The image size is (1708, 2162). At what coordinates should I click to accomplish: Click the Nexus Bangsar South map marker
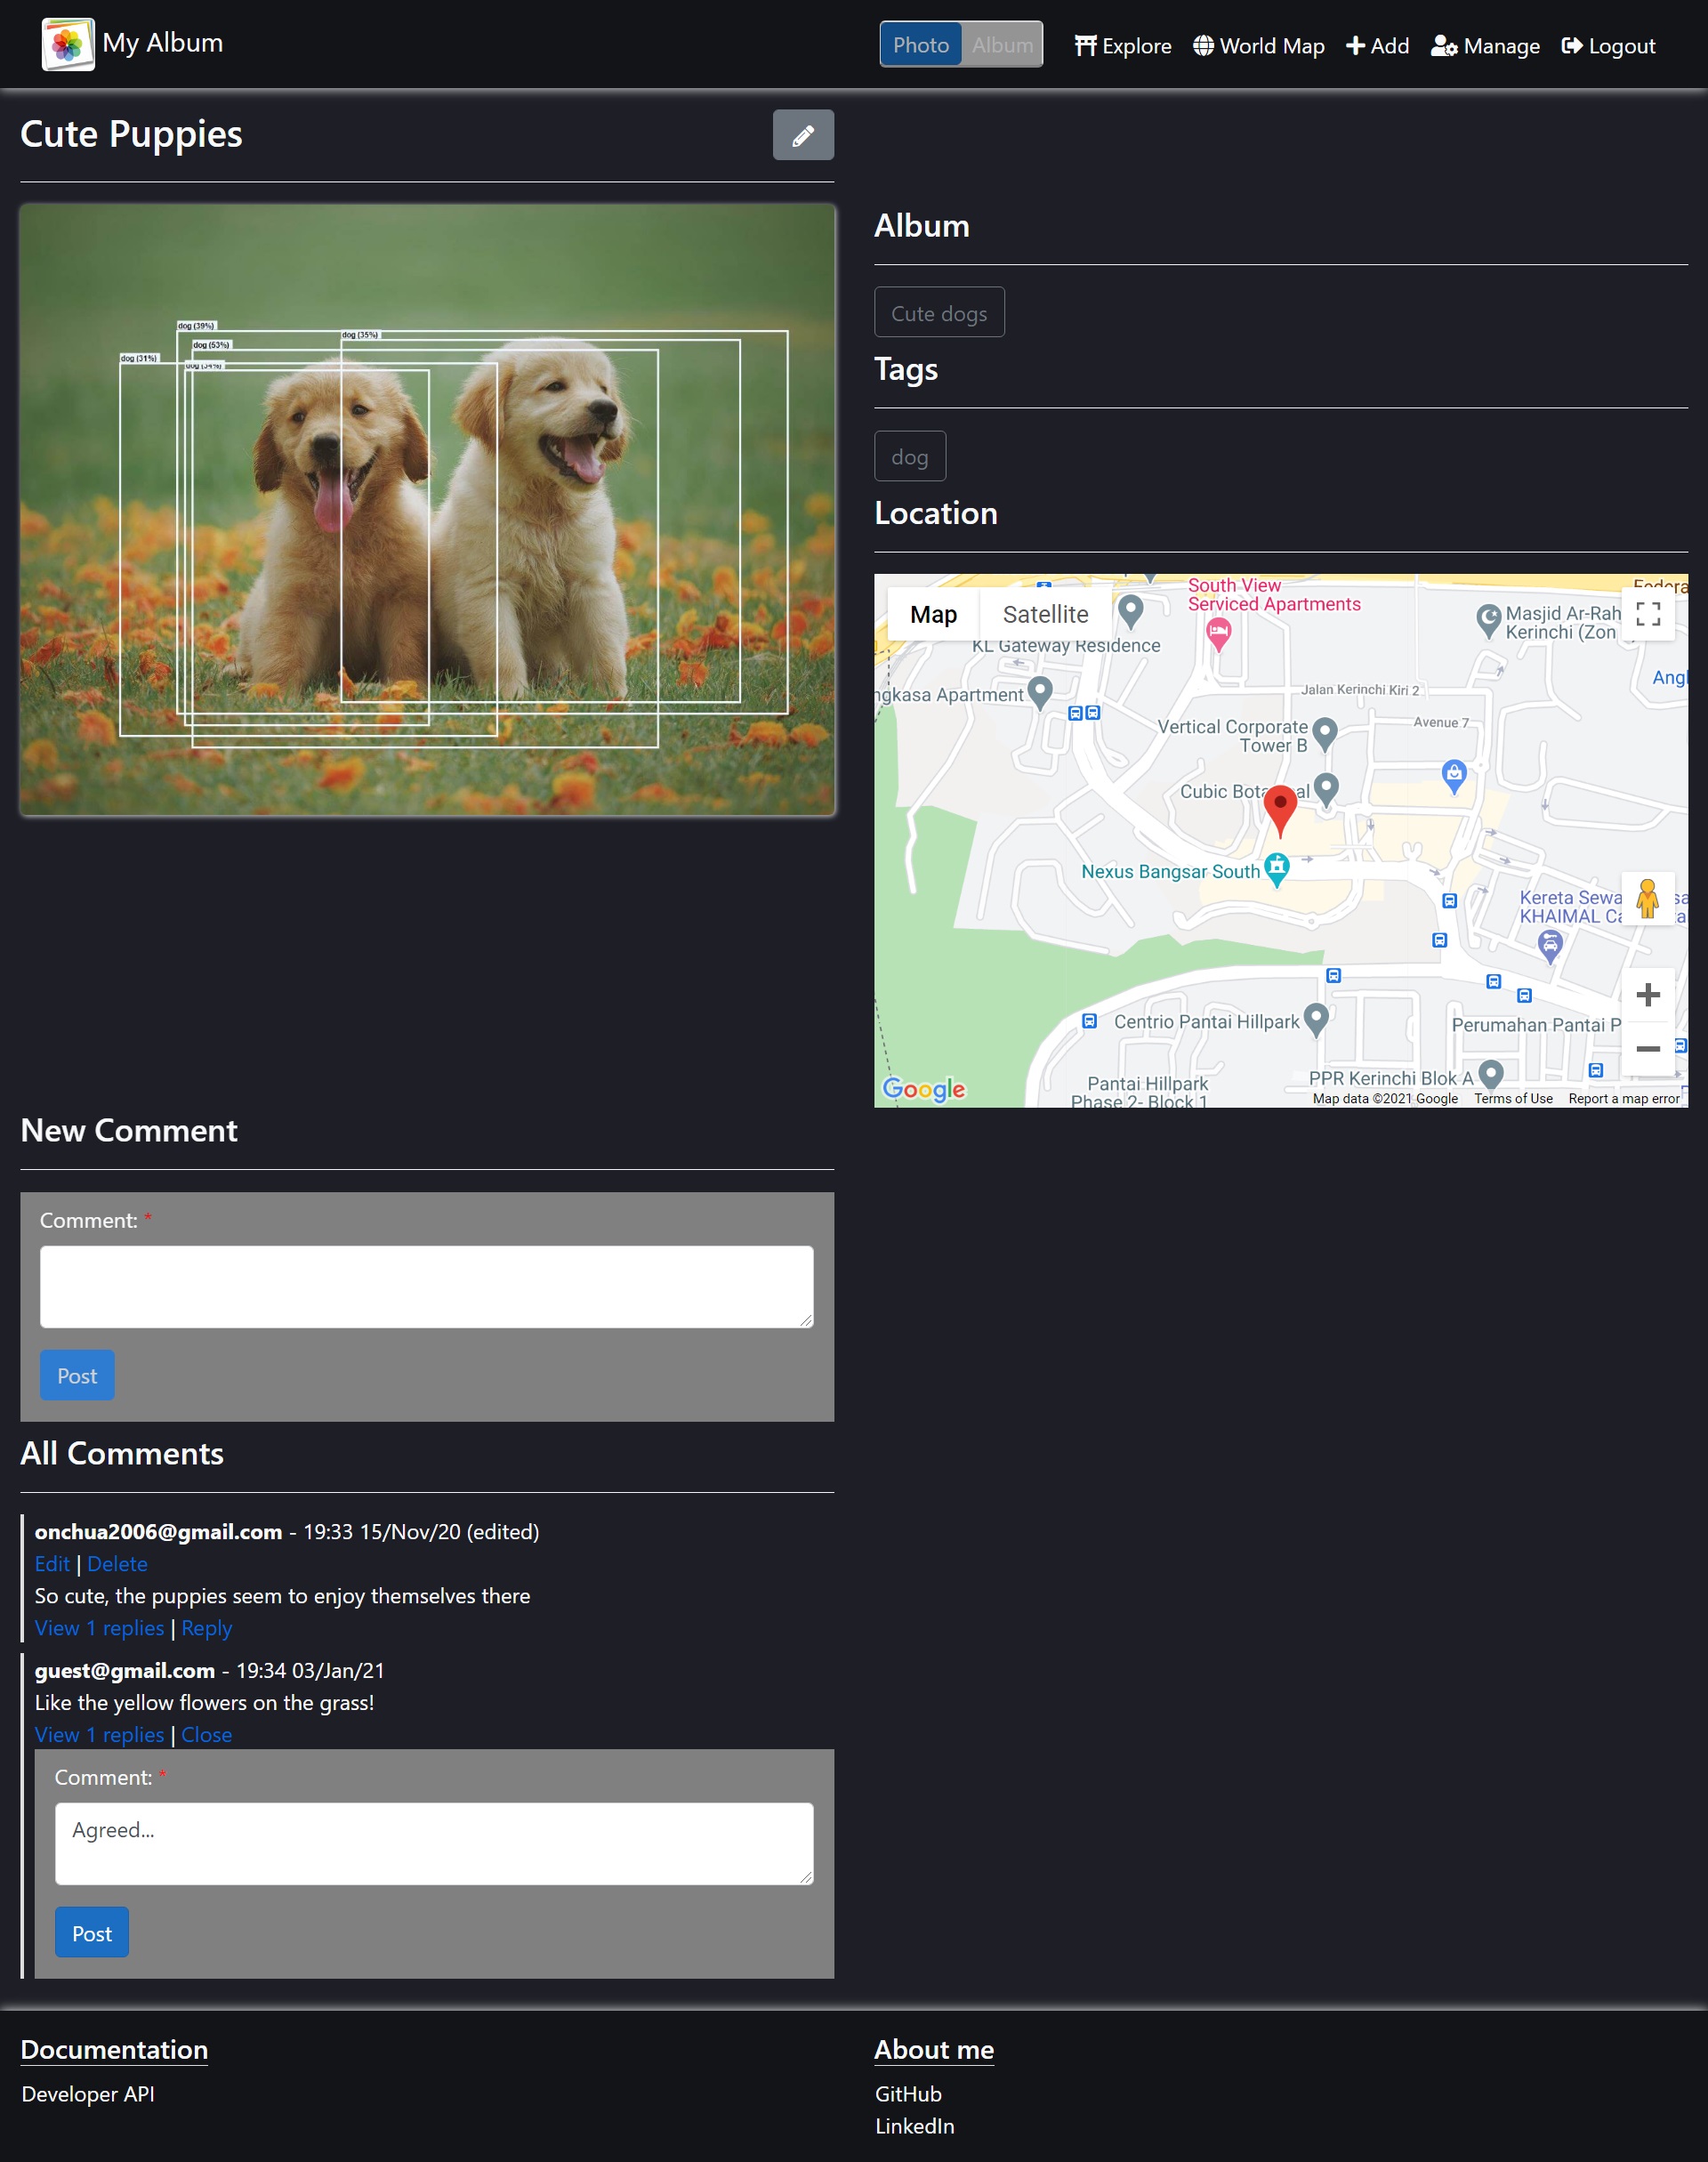coord(1276,869)
